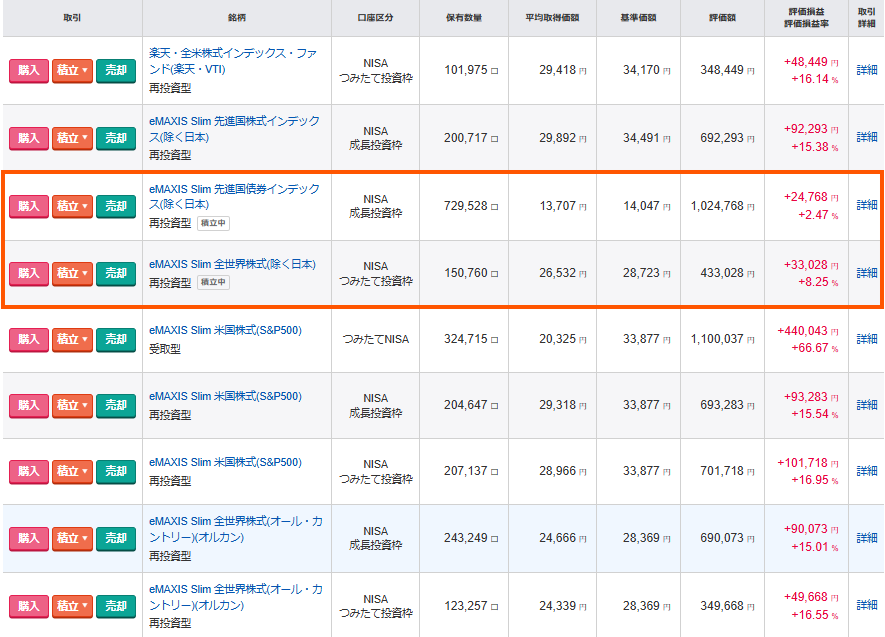Expand 積立 for 全世界株式(除く日本) row
Screen dimensions: 885x637
pos(72,274)
